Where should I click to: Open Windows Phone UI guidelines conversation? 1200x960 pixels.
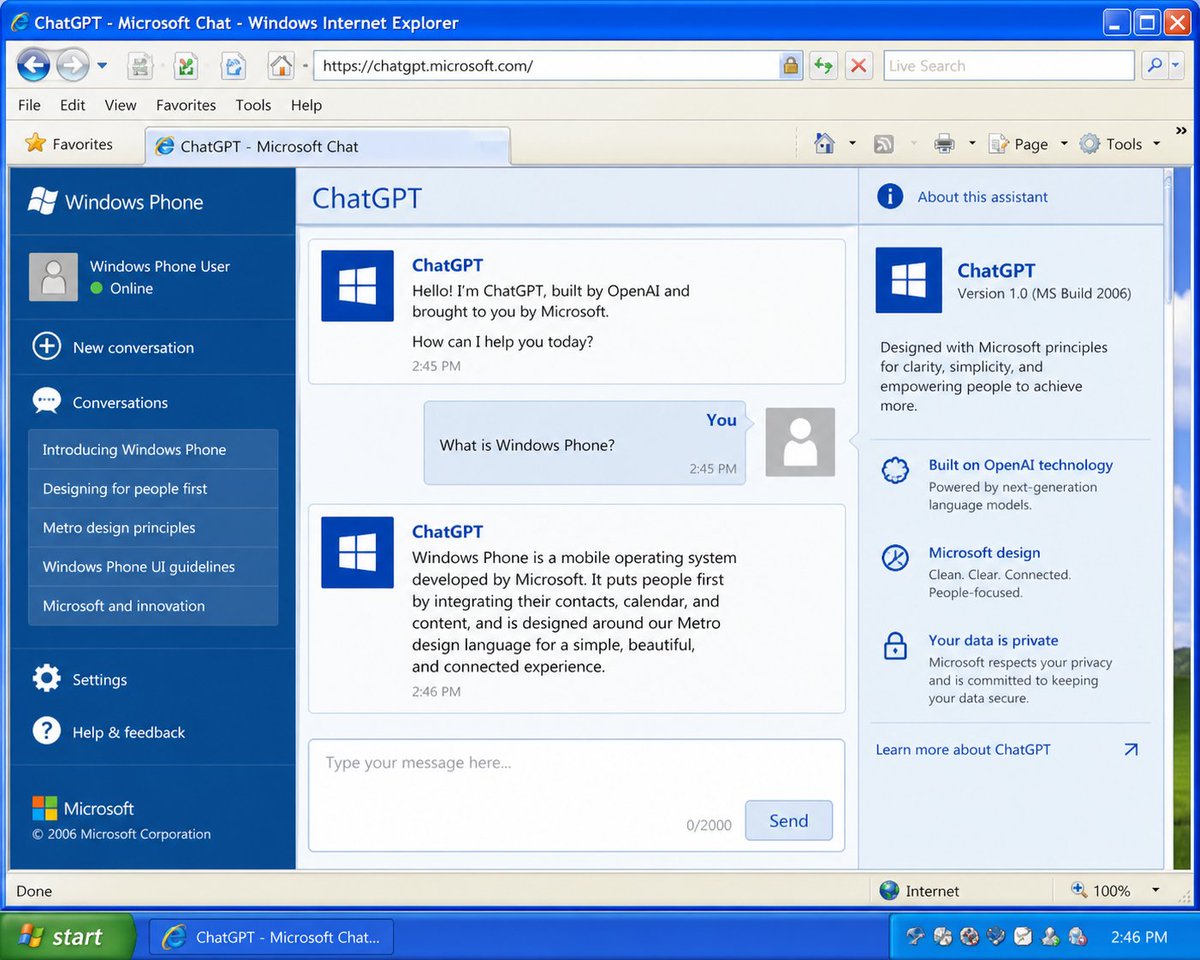click(x=153, y=567)
